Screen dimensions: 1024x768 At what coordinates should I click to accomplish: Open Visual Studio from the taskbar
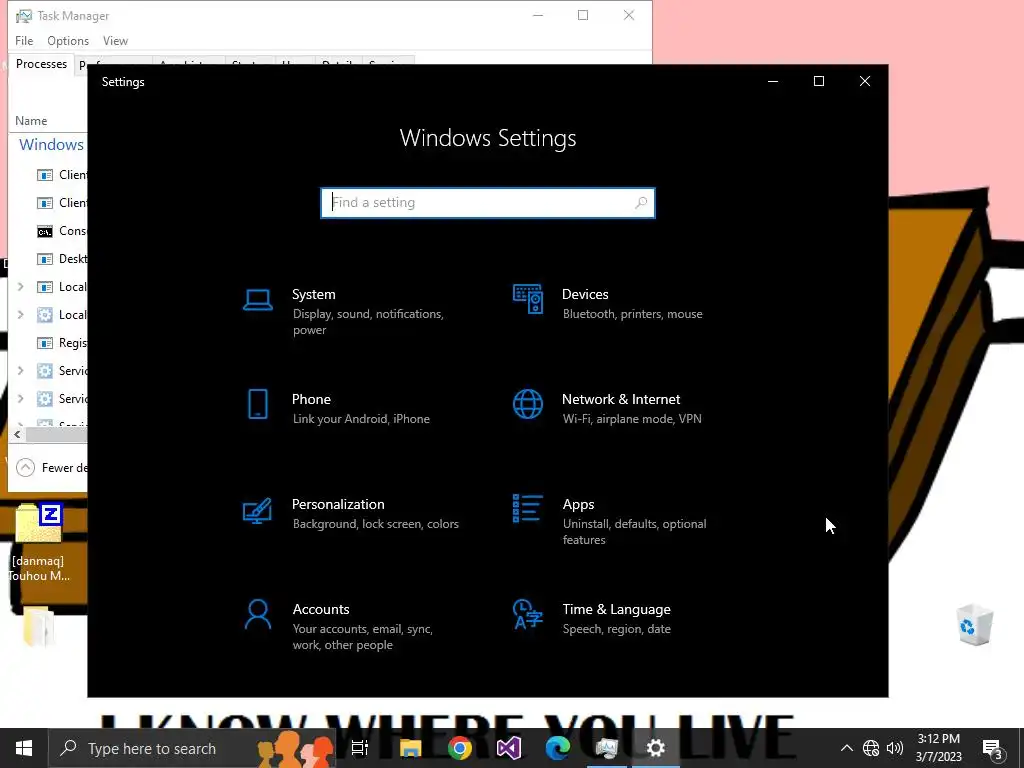tap(509, 748)
